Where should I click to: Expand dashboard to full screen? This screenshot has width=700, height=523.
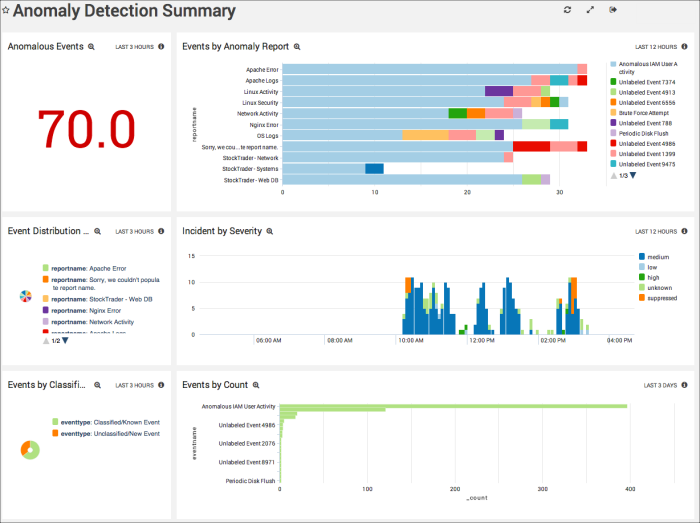[590, 10]
